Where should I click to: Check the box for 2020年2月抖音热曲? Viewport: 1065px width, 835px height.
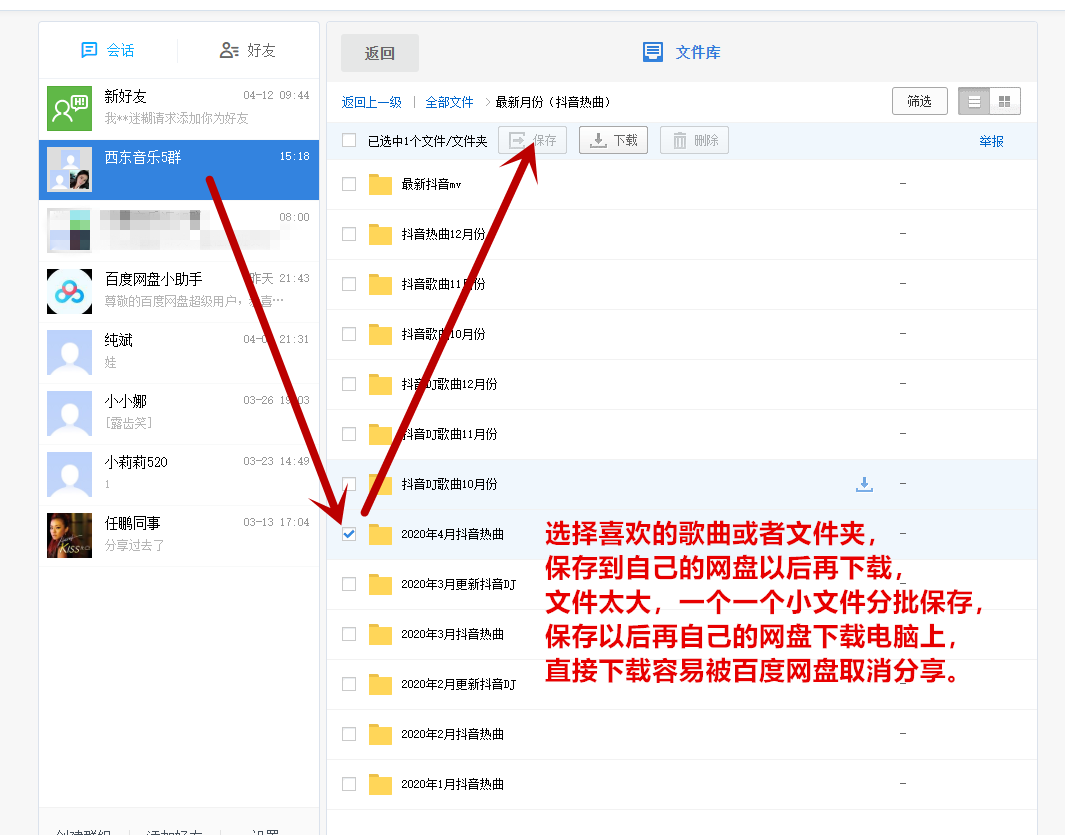click(x=349, y=734)
